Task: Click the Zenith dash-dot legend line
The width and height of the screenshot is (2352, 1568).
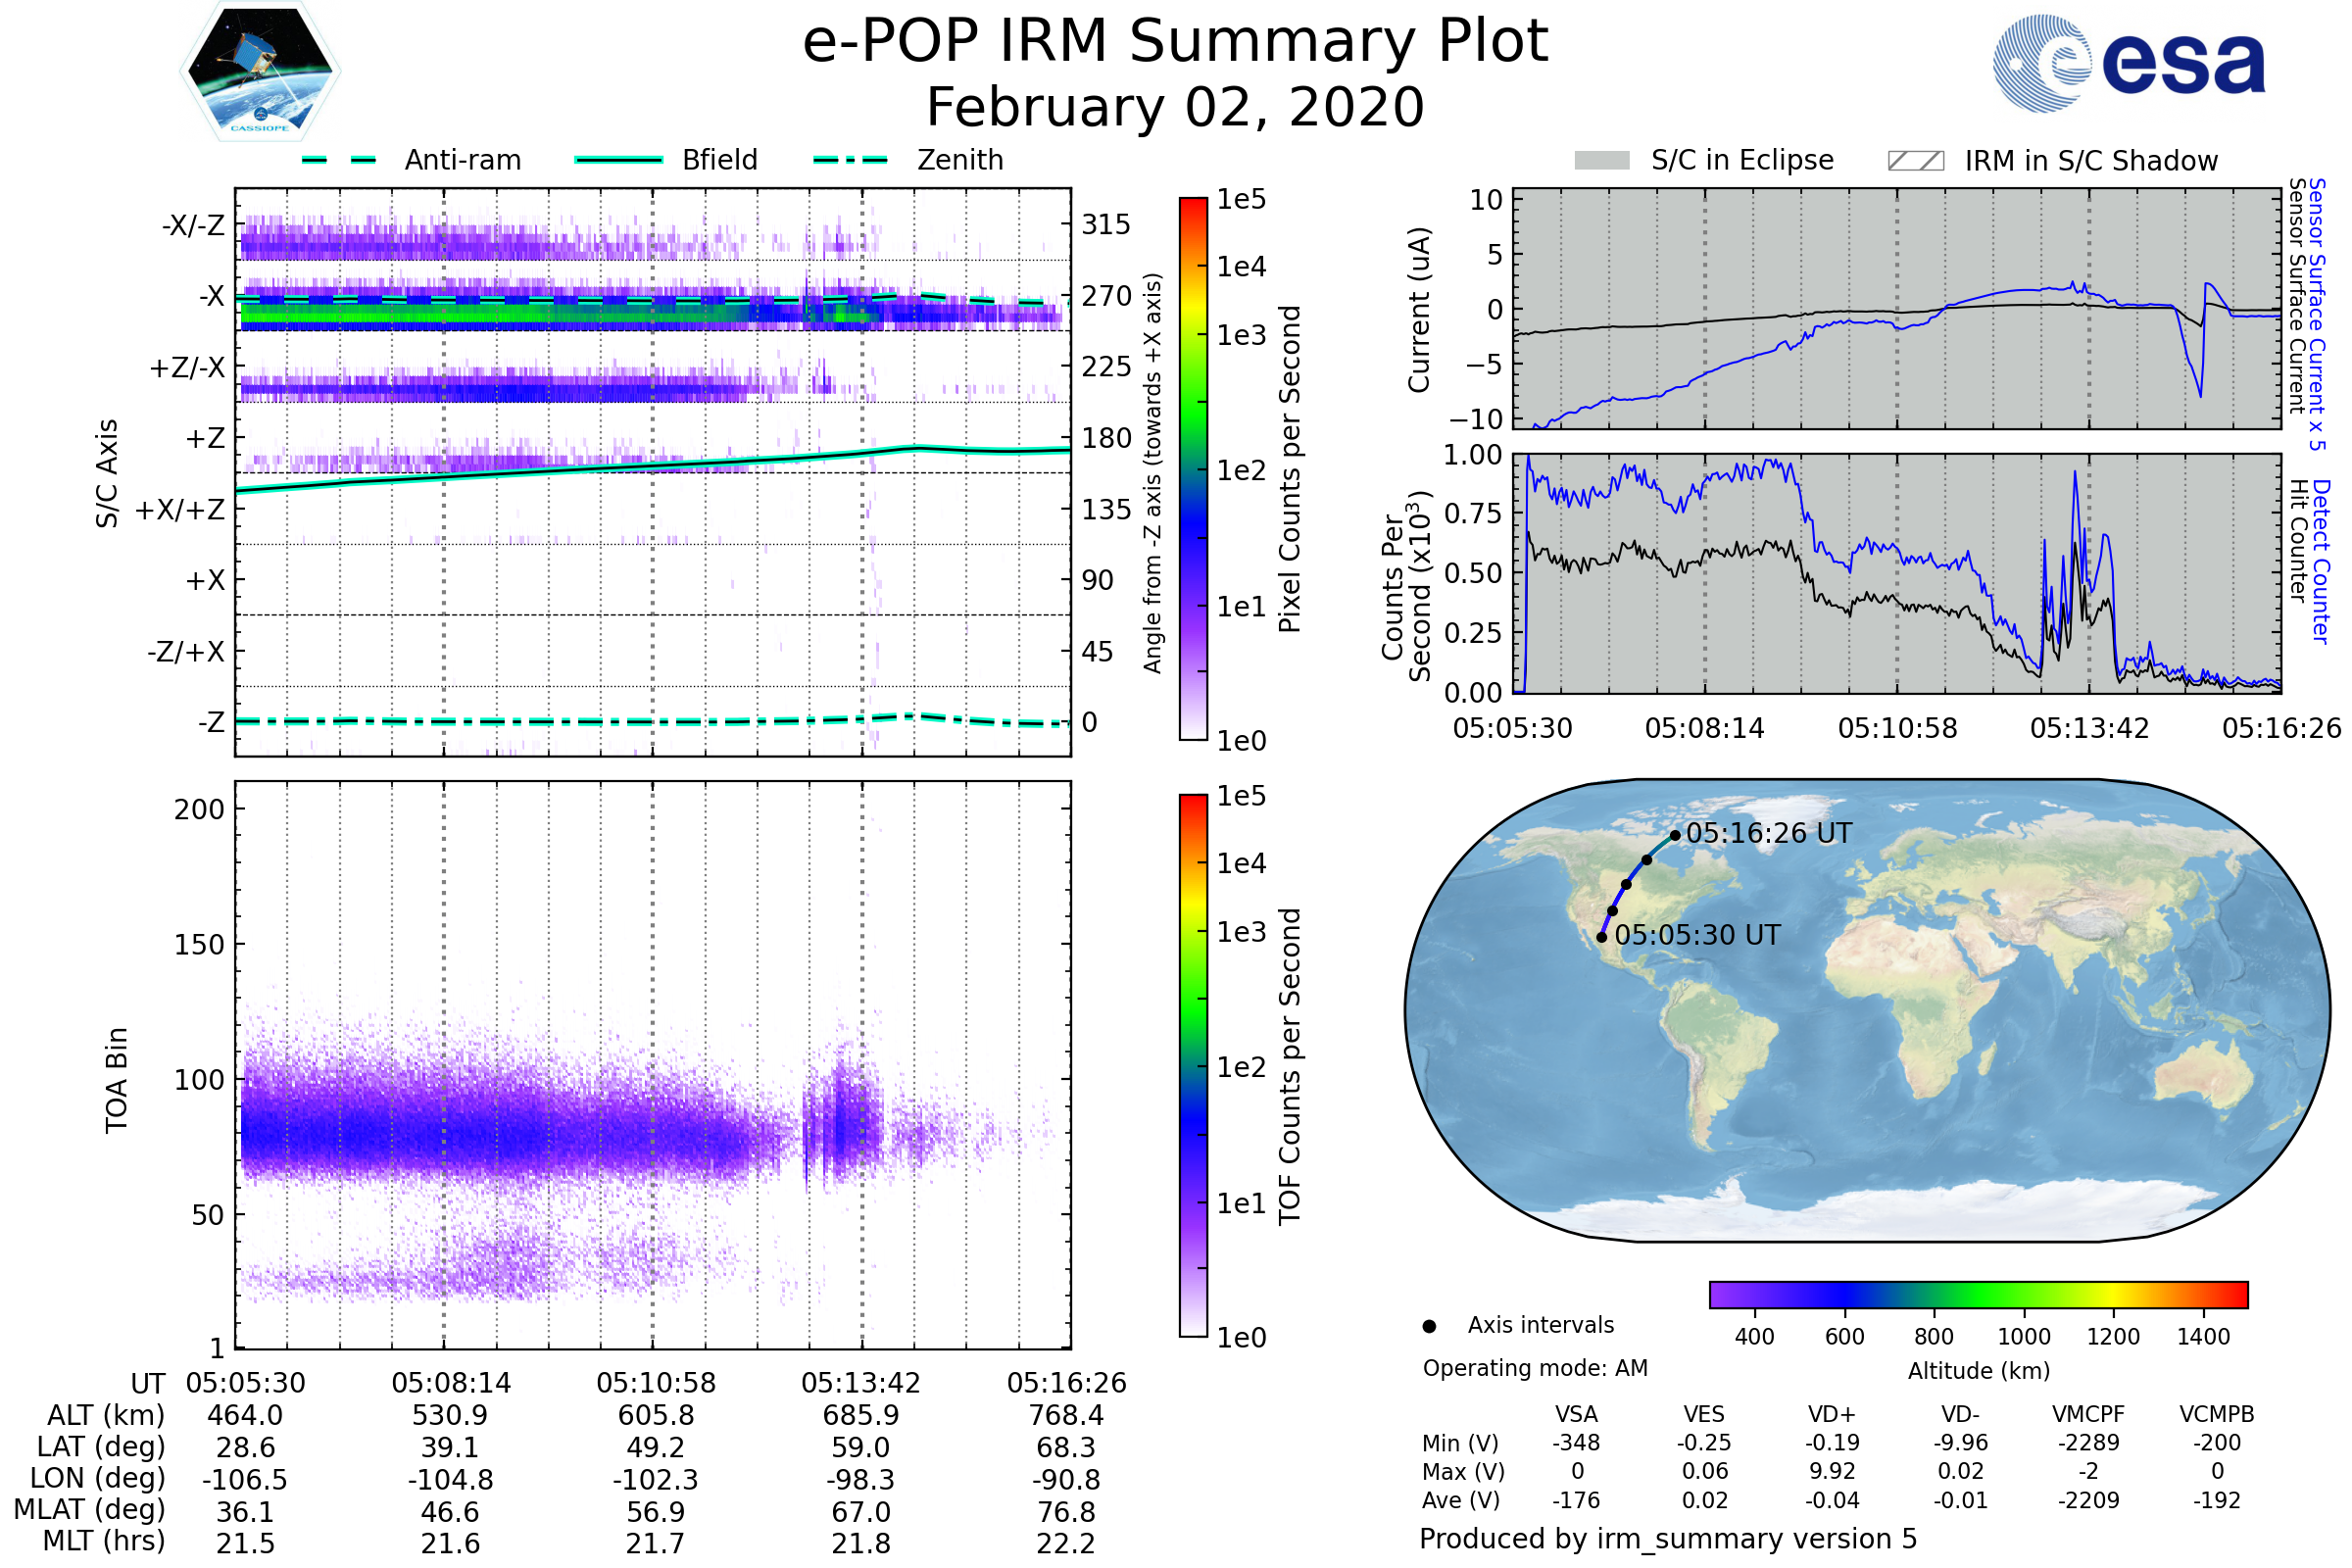Action: coord(851,160)
